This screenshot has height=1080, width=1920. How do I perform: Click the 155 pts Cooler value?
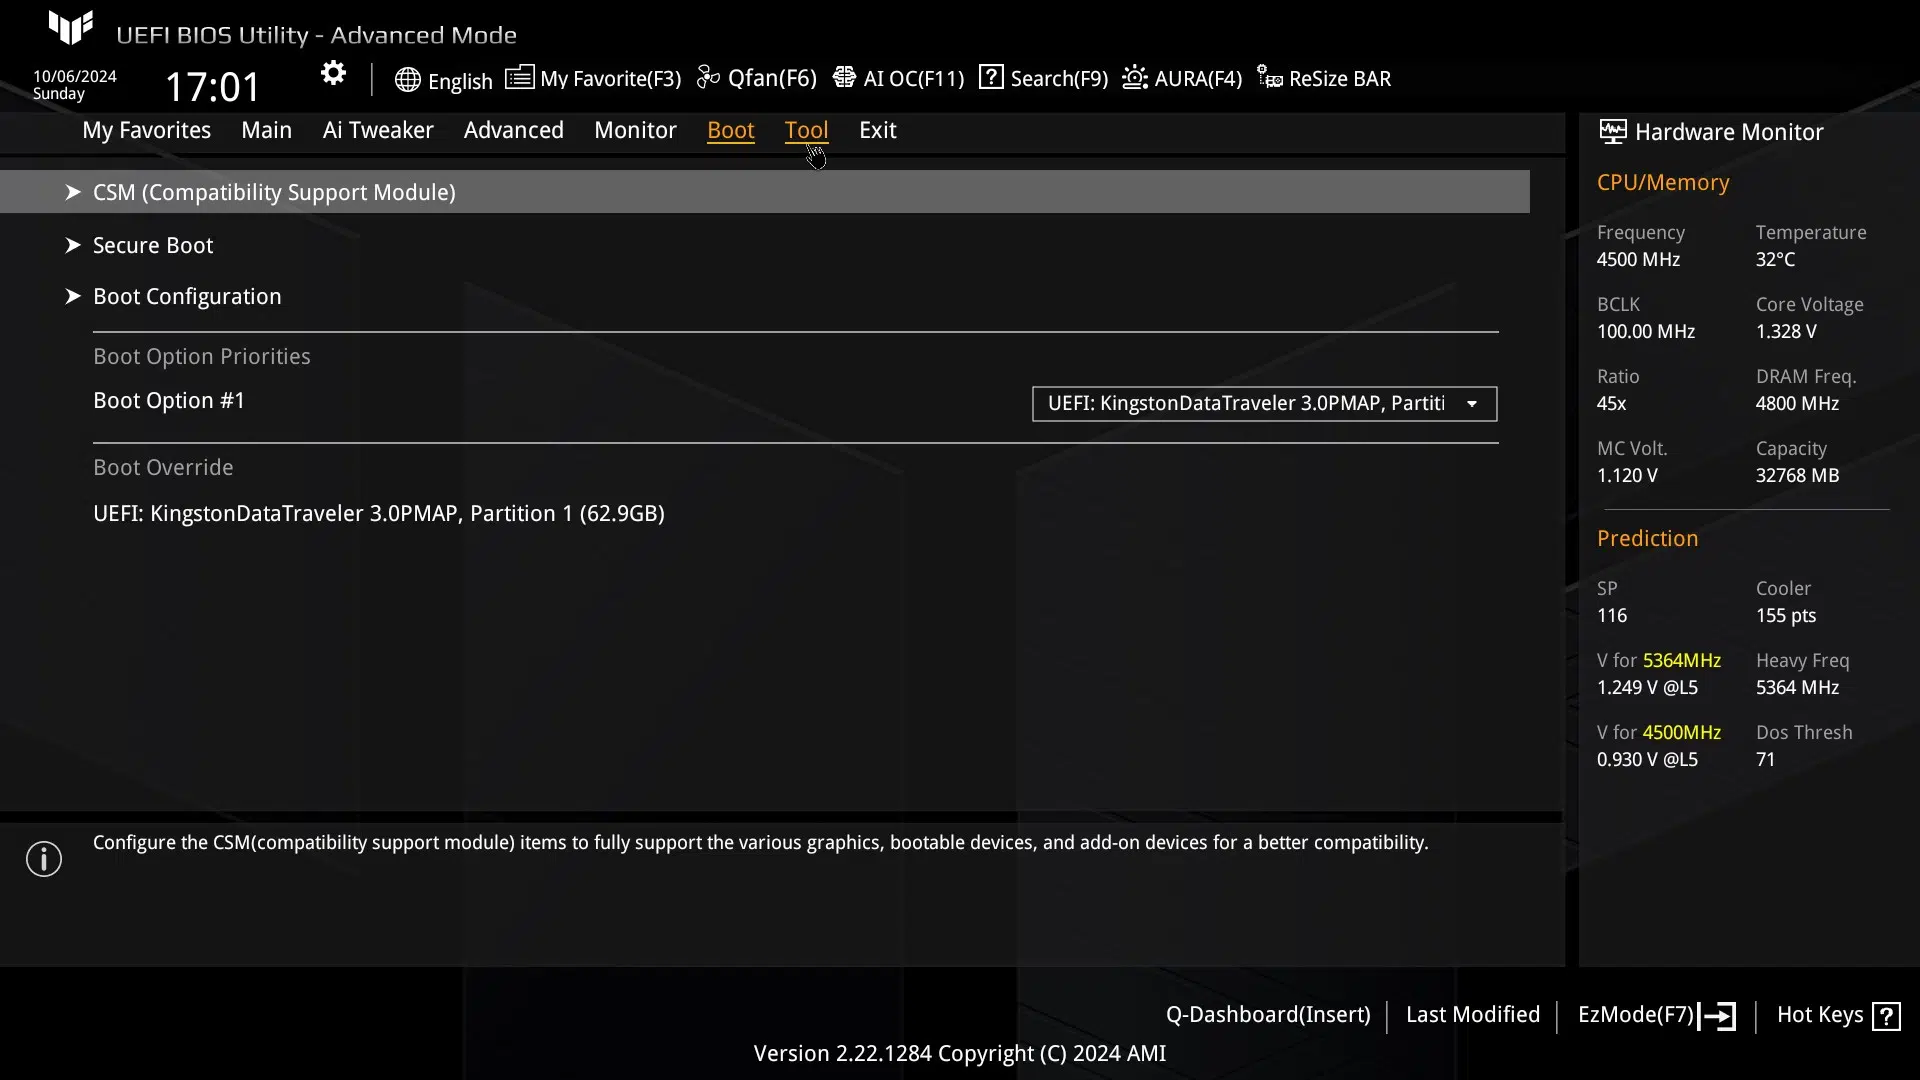(x=1786, y=615)
